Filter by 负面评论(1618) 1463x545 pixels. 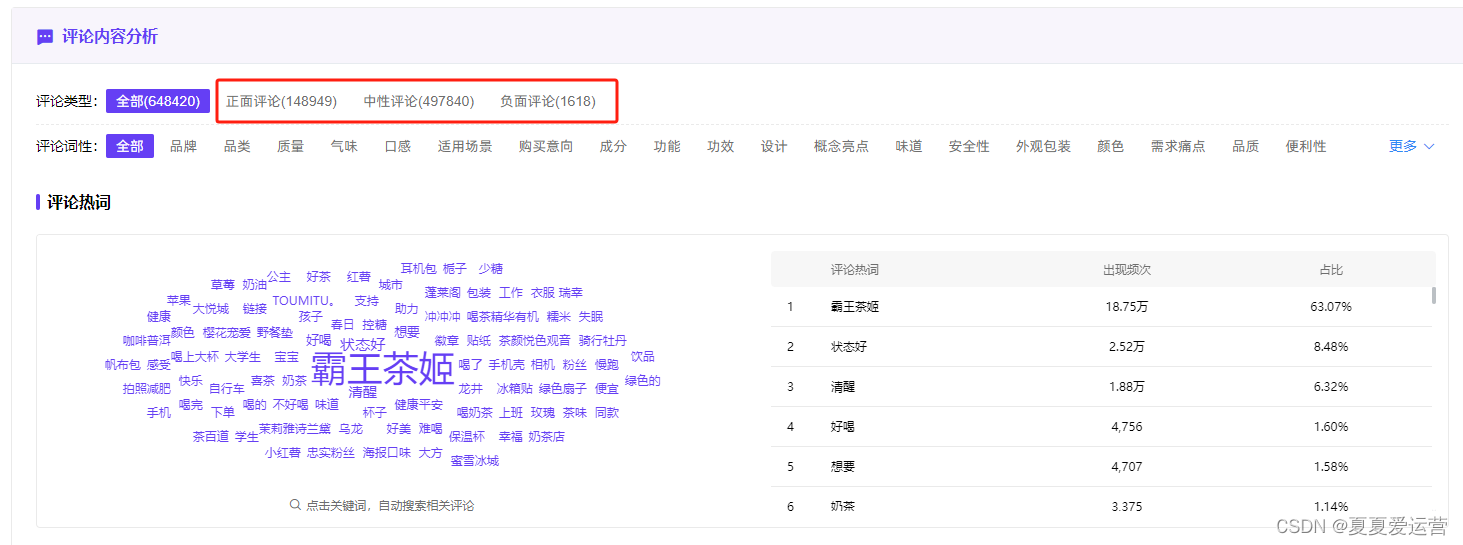pyautogui.click(x=548, y=101)
